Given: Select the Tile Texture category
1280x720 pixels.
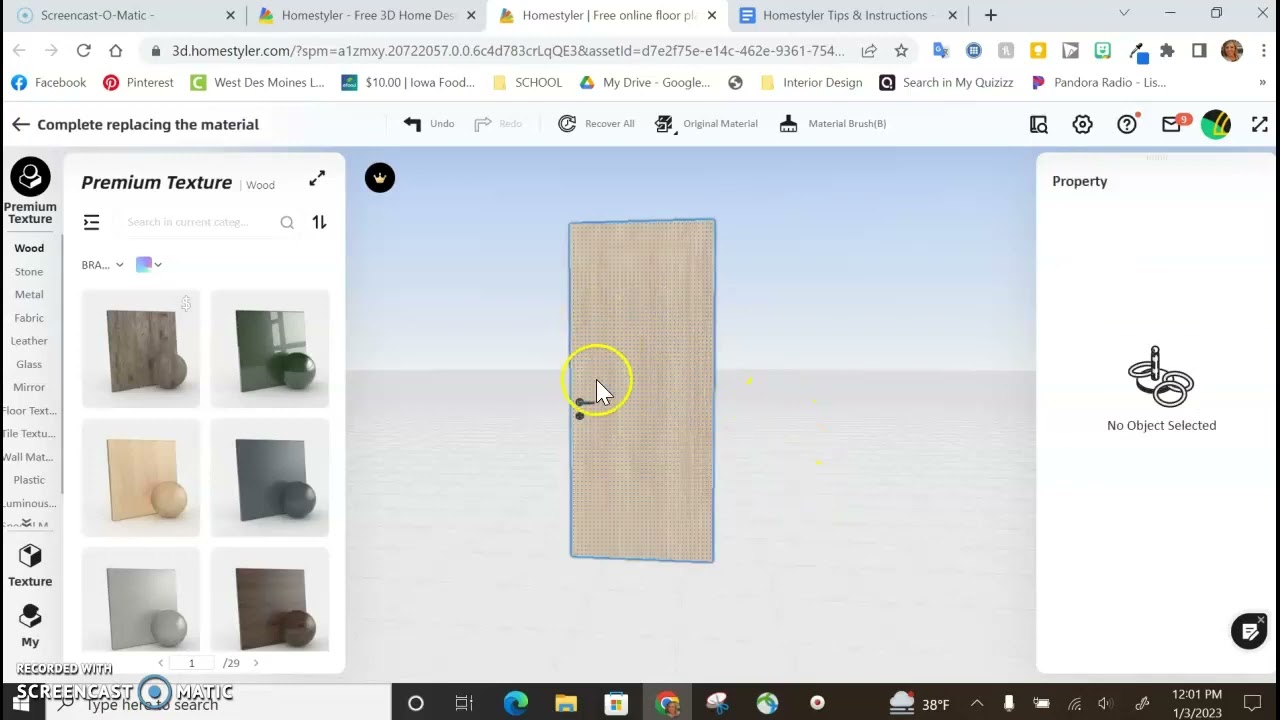Looking at the screenshot, I should pyautogui.click(x=29, y=434).
